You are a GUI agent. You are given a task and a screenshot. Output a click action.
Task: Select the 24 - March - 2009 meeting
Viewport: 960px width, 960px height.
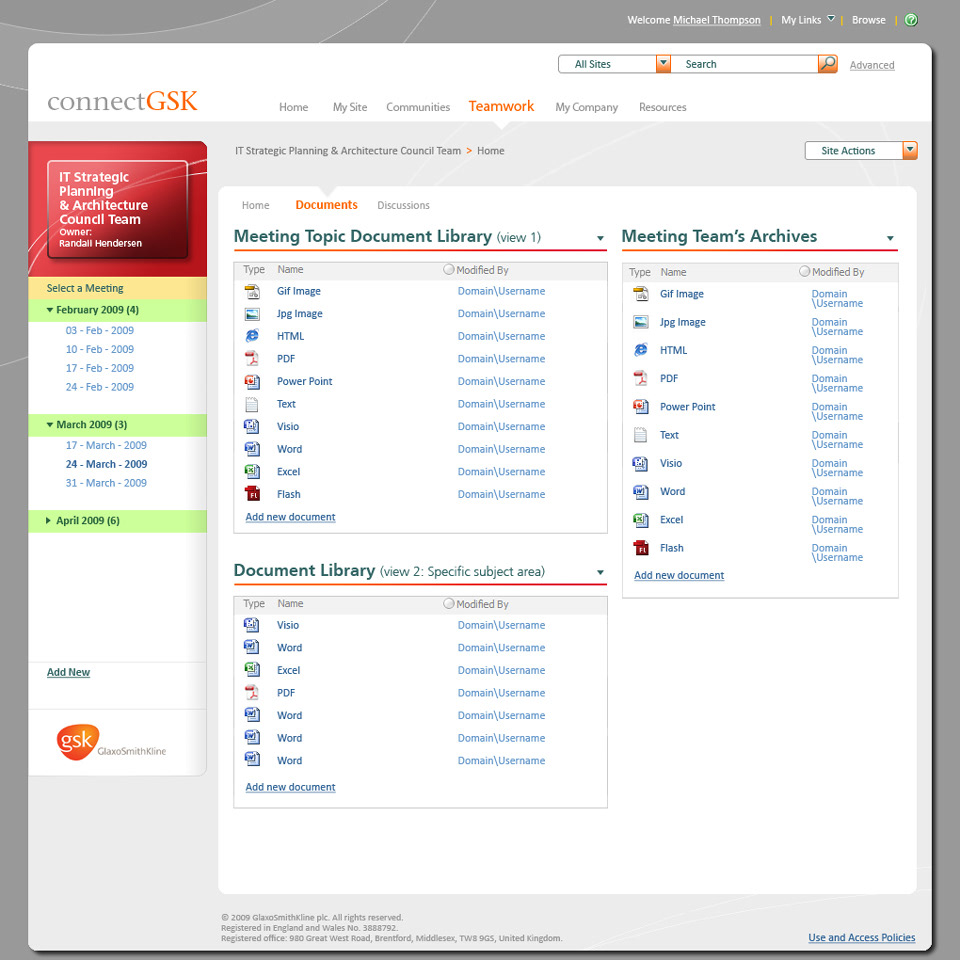(x=107, y=464)
